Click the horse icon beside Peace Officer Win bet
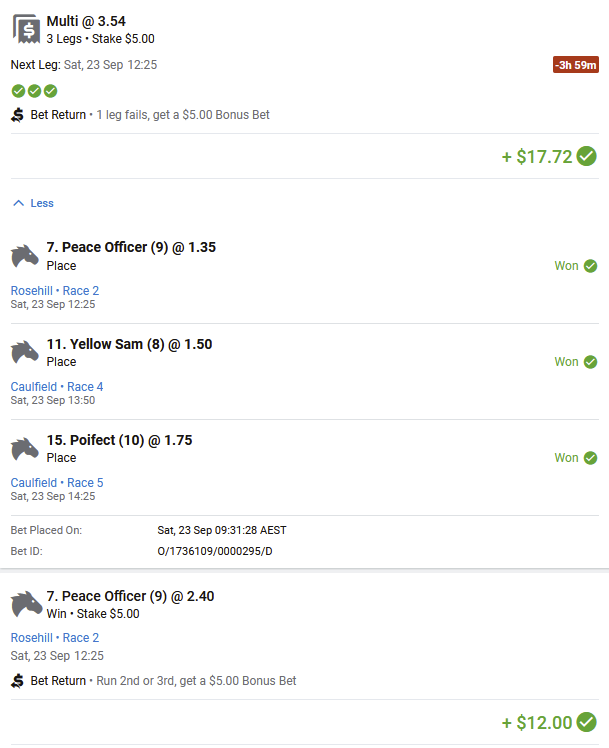Screen dimensions: 609x748 [x=27, y=604]
